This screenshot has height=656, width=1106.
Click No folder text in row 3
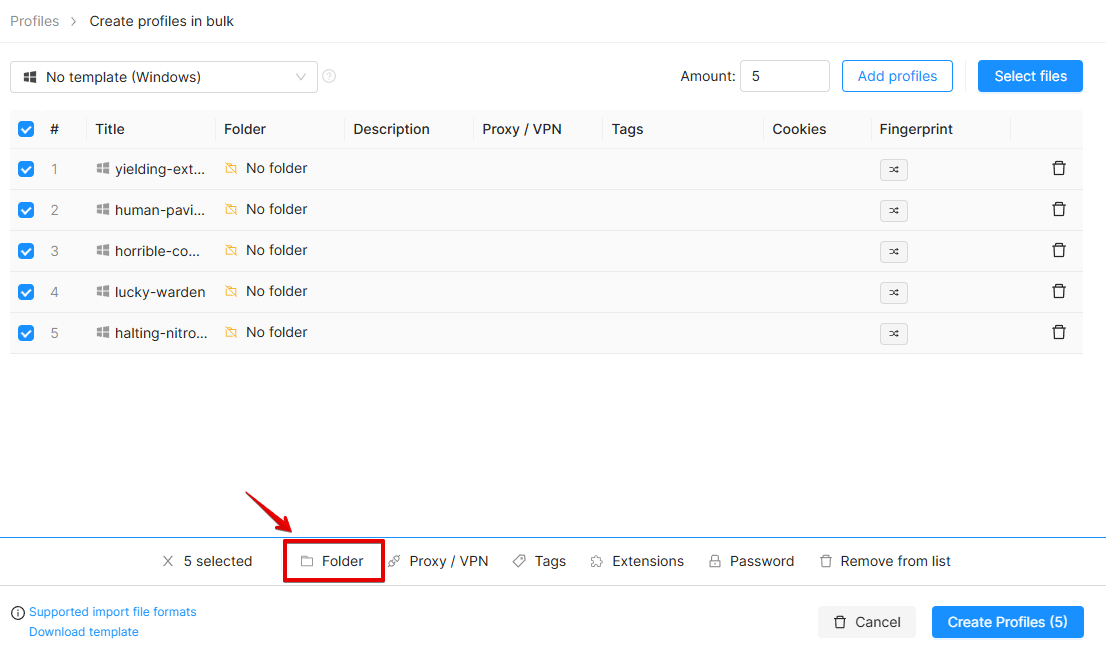pos(276,250)
